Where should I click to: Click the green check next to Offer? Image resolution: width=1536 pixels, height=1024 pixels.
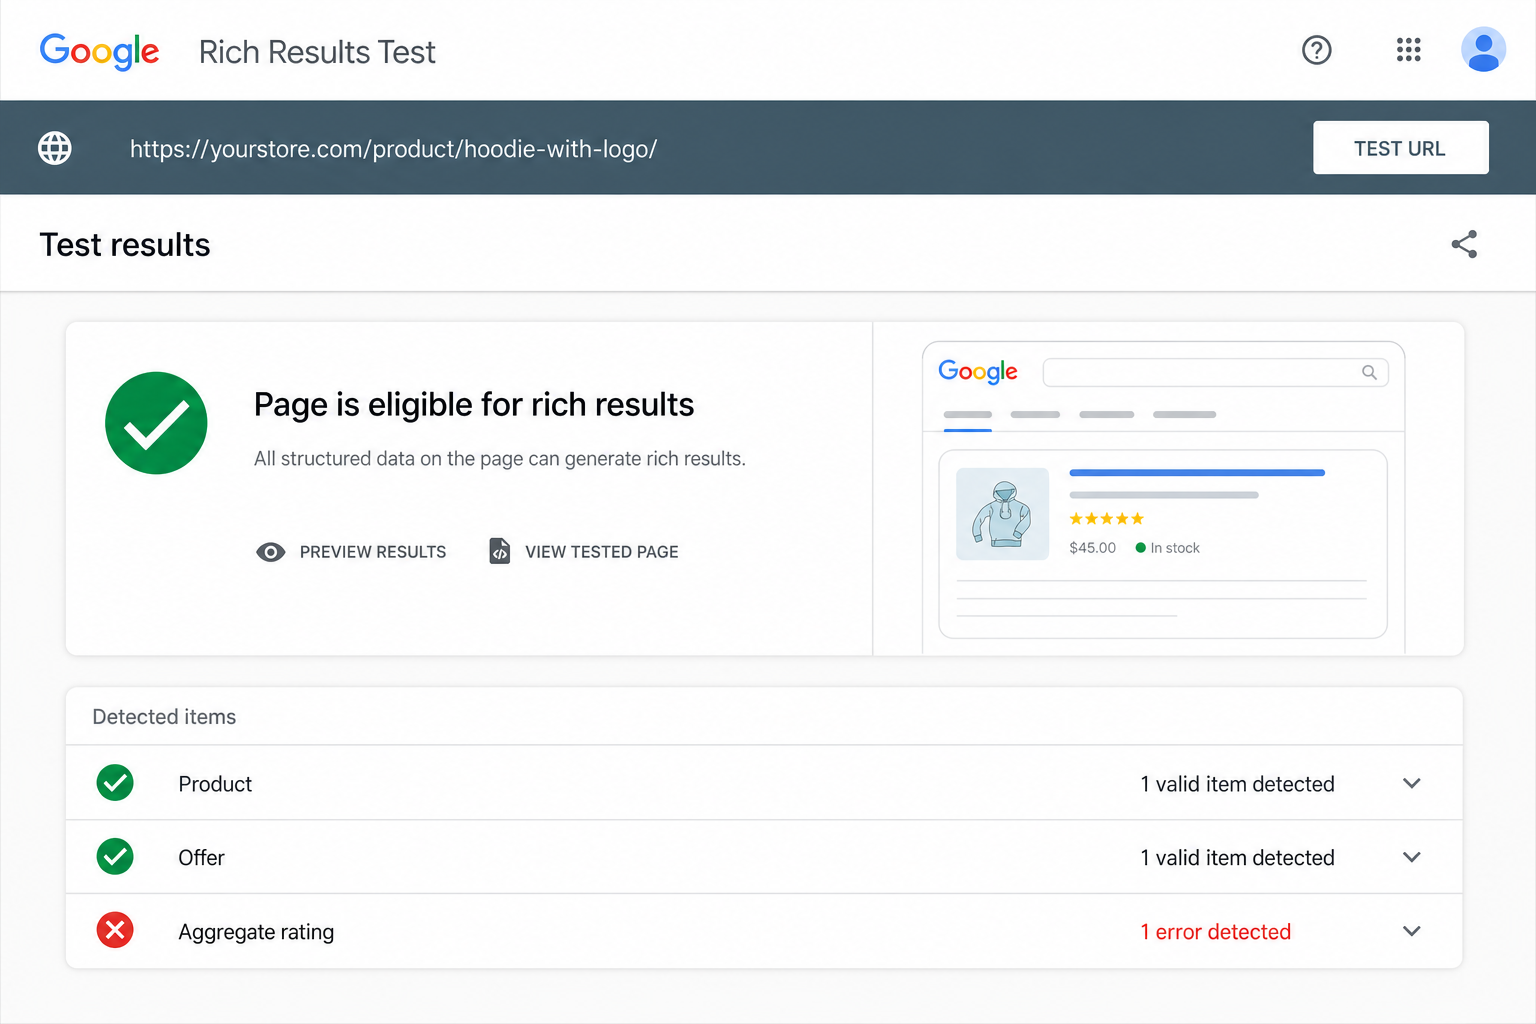(115, 857)
